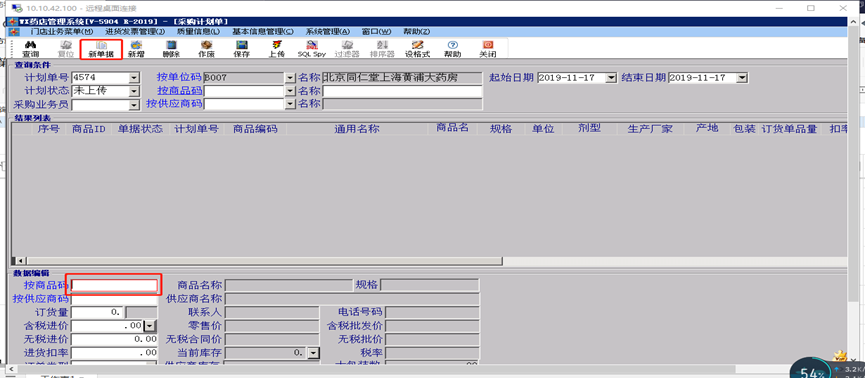
Task: Open the 帮助 menu in the menu bar
Action: (417, 31)
